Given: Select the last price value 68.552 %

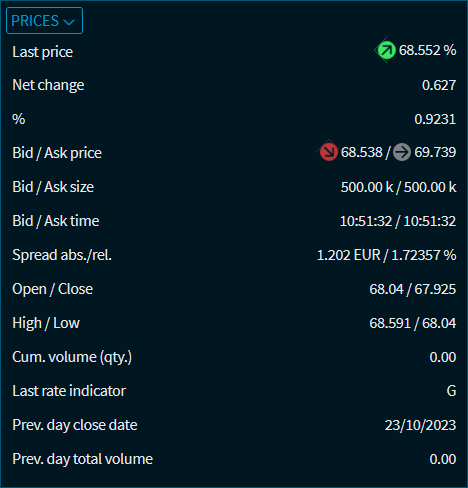Looking at the screenshot, I should pos(427,50).
